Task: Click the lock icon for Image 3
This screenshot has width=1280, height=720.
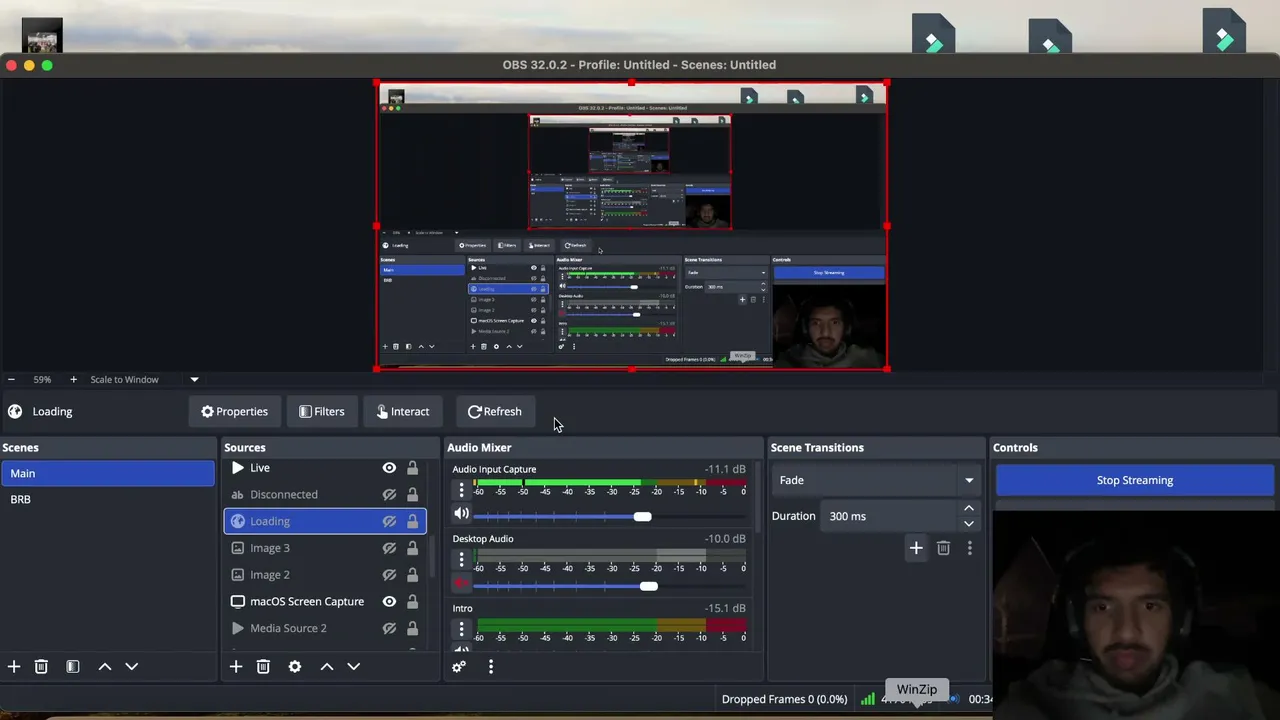Action: [x=412, y=548]
